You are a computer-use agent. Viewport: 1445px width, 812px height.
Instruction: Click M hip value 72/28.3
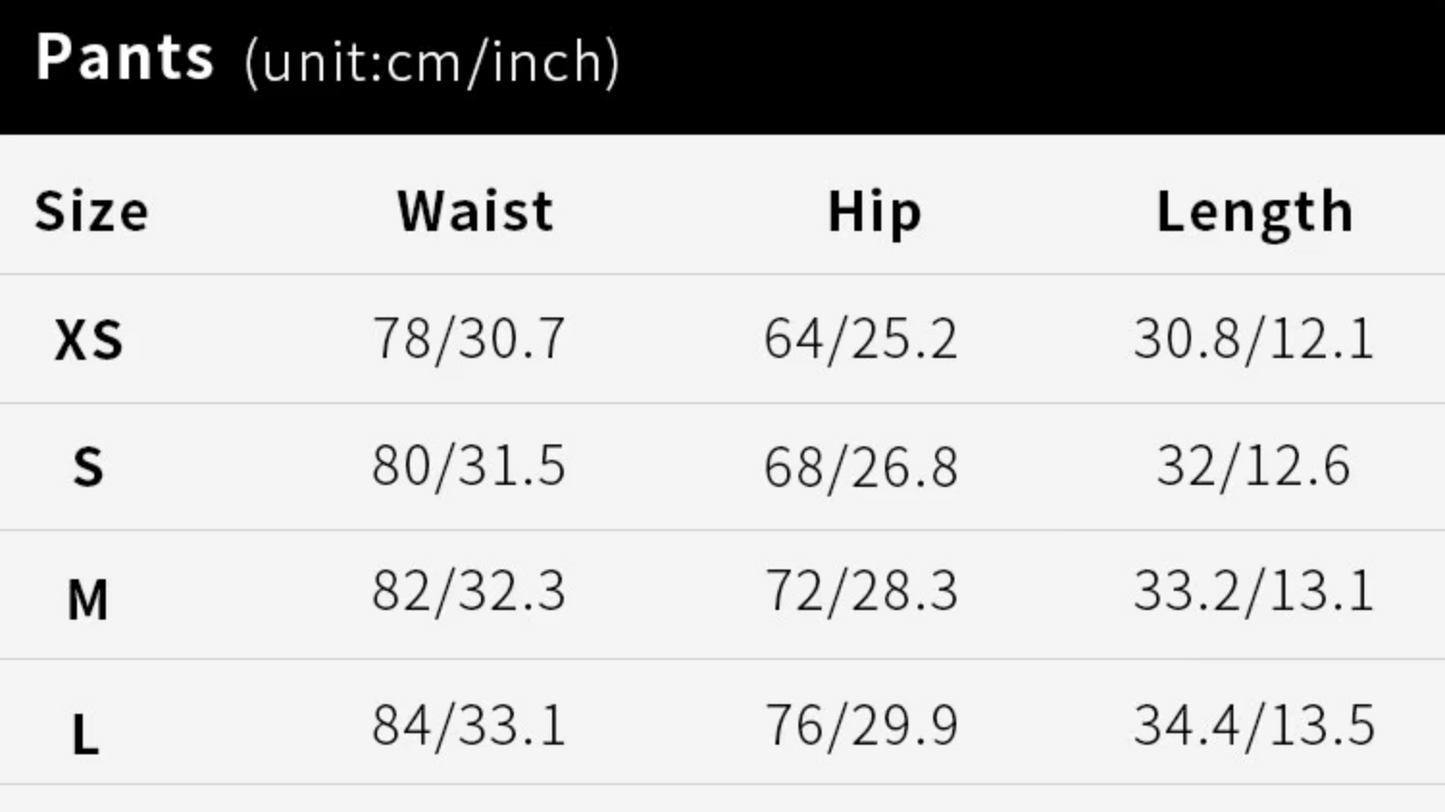click(861, 591)
